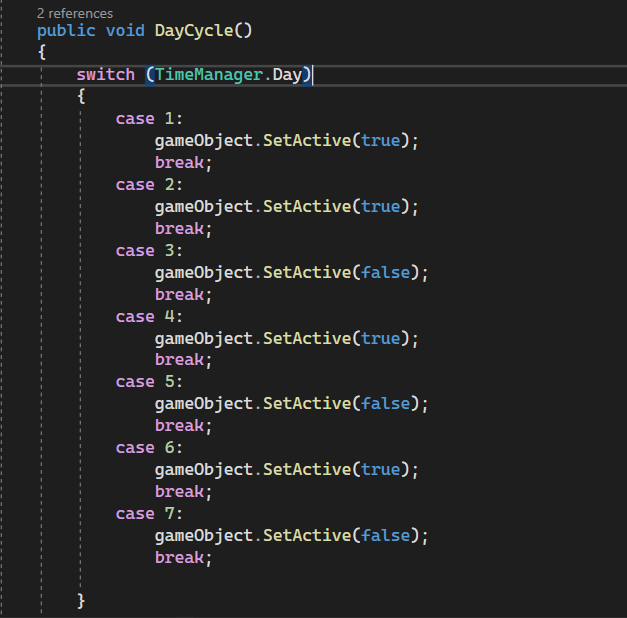The width and height of the screenshot is (627, 618).
Task: Click the TimeManager class reference
Action: [x=209, y=75]
